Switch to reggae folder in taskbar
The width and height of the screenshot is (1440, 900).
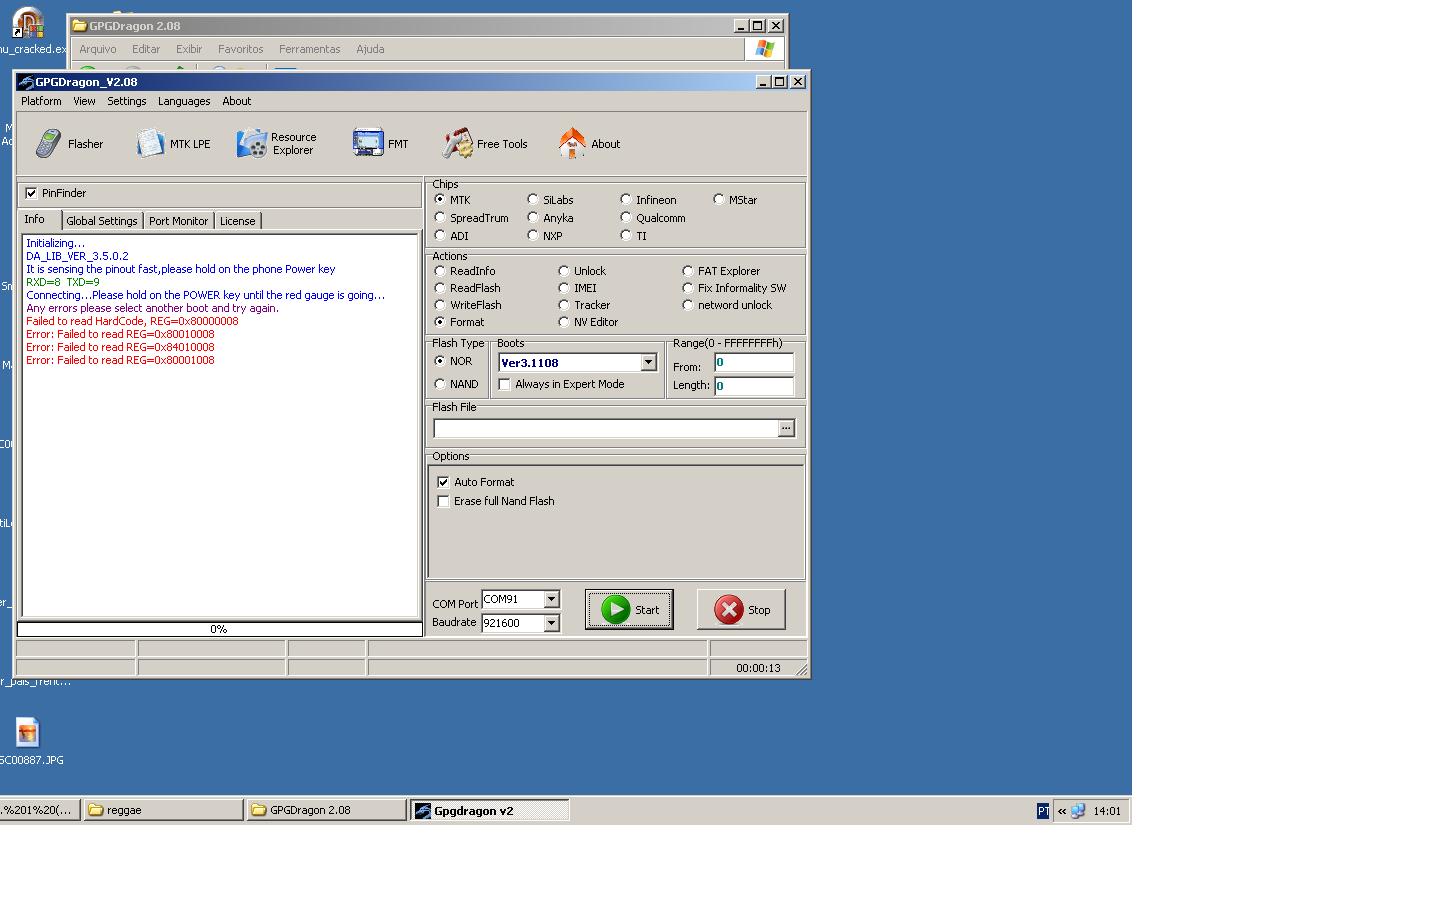tap(164, 810)
